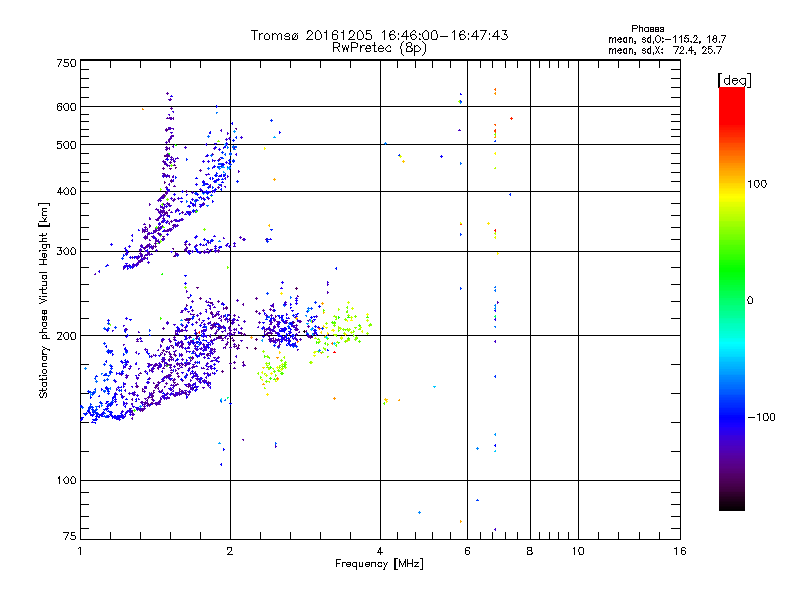
Task: Click the 'Stationary phase Virtual Height [km]' axis title
Action: coord(44,300)
